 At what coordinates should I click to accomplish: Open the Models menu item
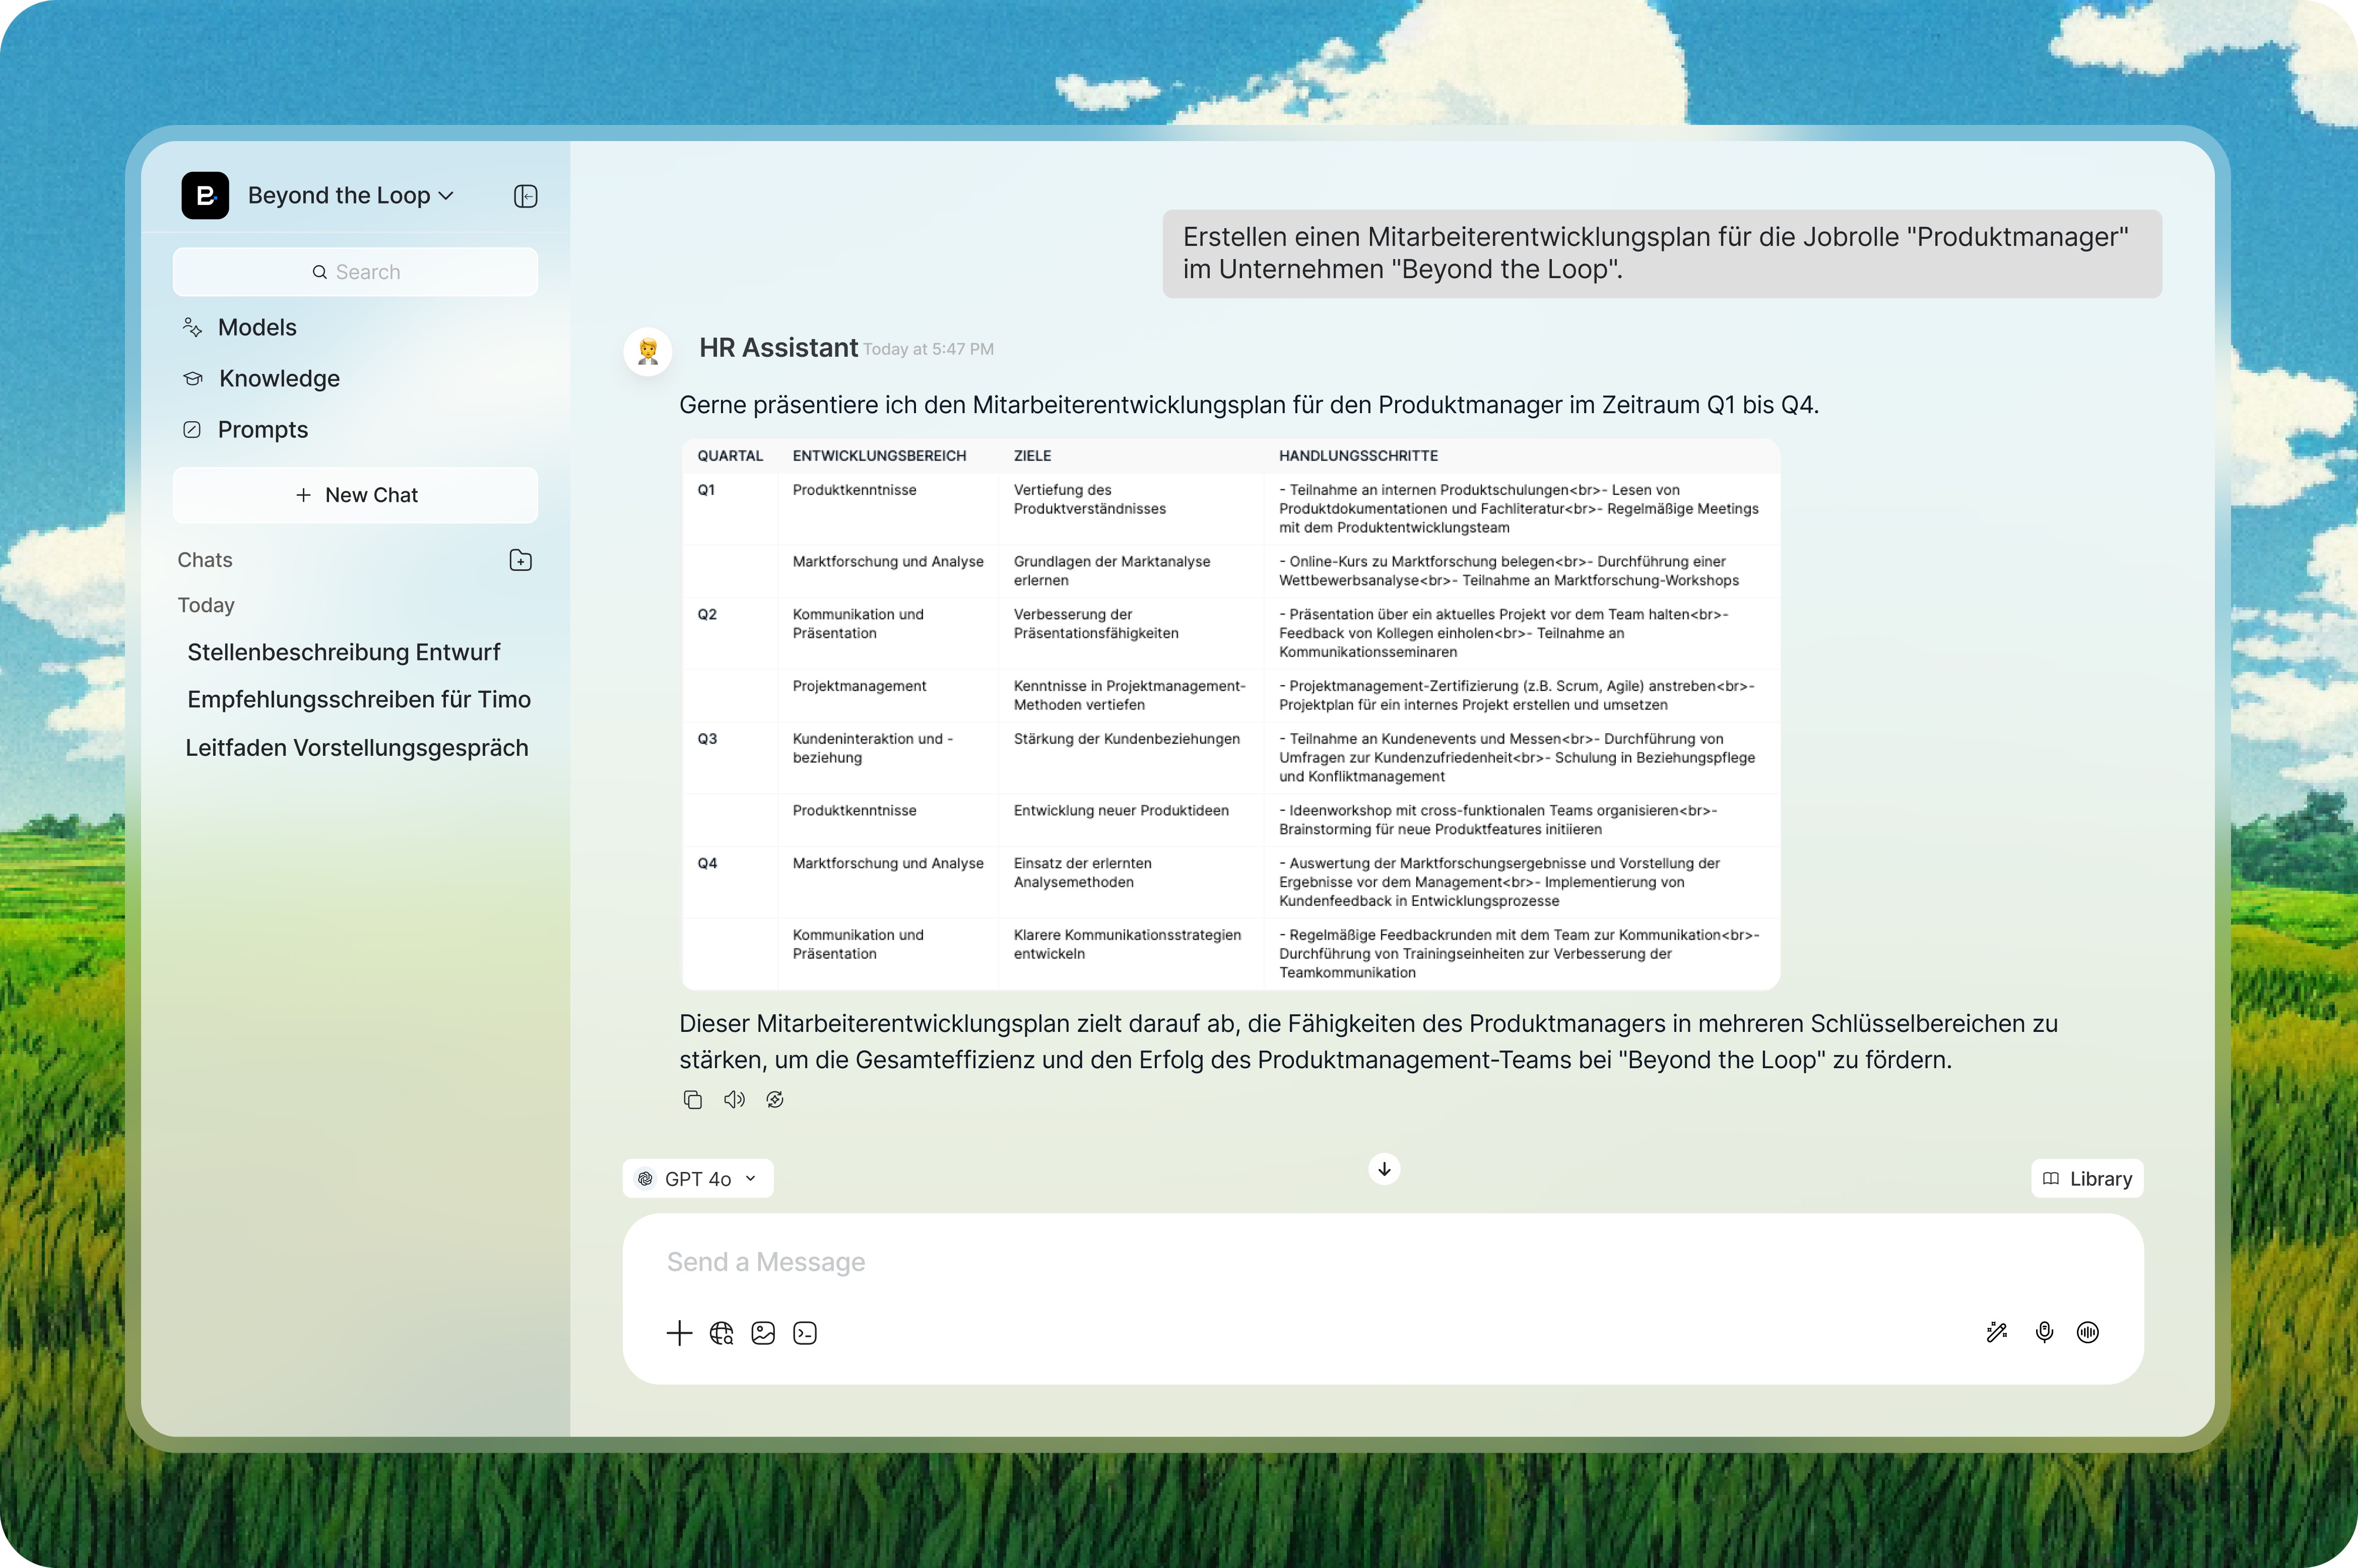[x=257, y=328]
